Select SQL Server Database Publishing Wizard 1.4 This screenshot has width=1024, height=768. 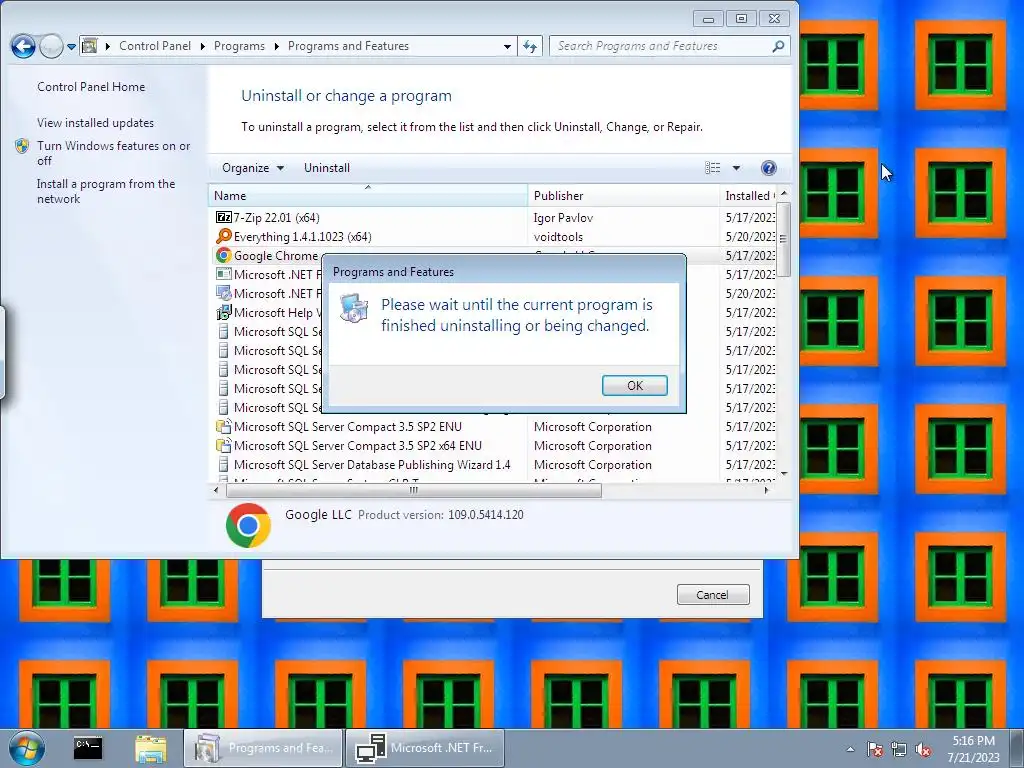(x=494, y=464)
